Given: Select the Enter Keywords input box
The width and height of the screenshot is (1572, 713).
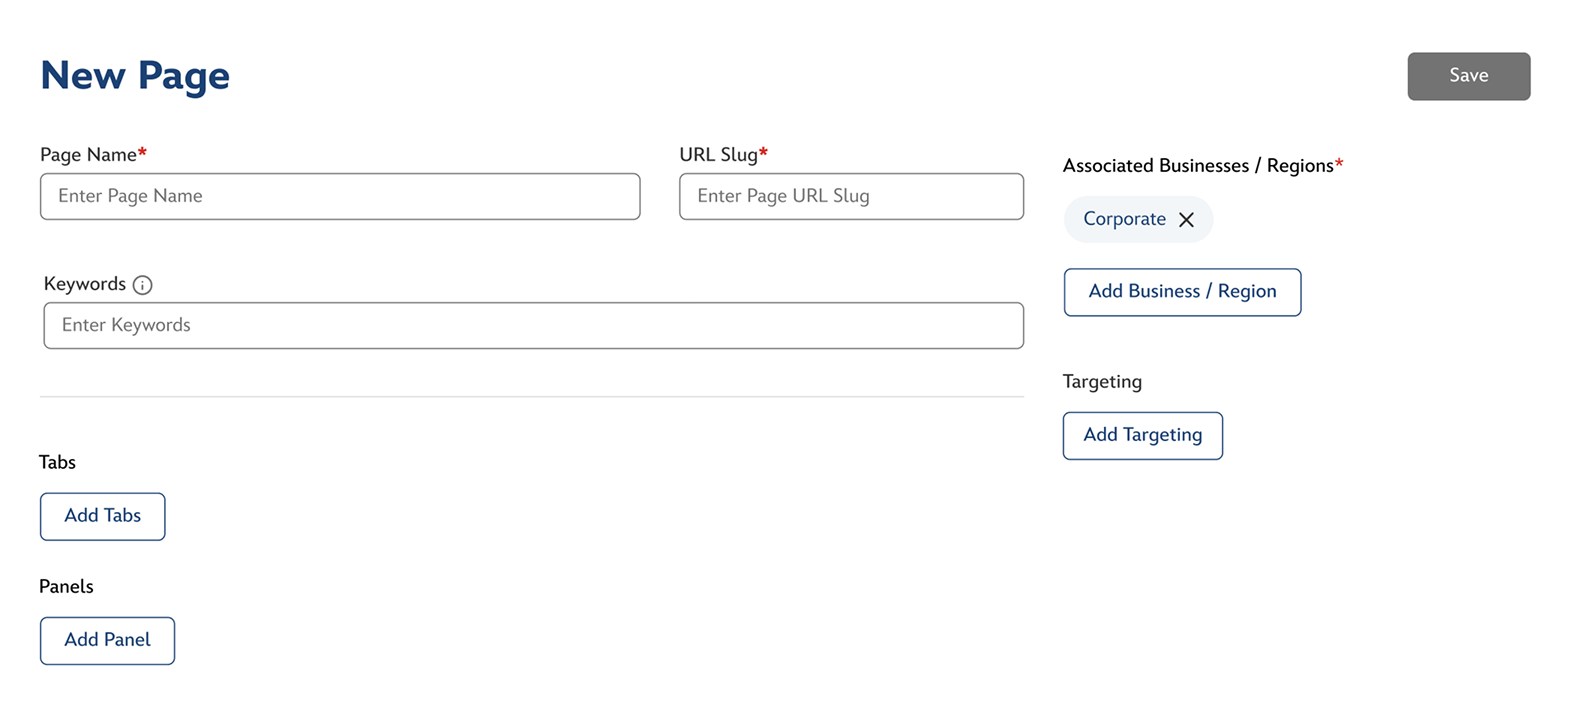Looking at the screenshot, I should click(x=533, y=325).
